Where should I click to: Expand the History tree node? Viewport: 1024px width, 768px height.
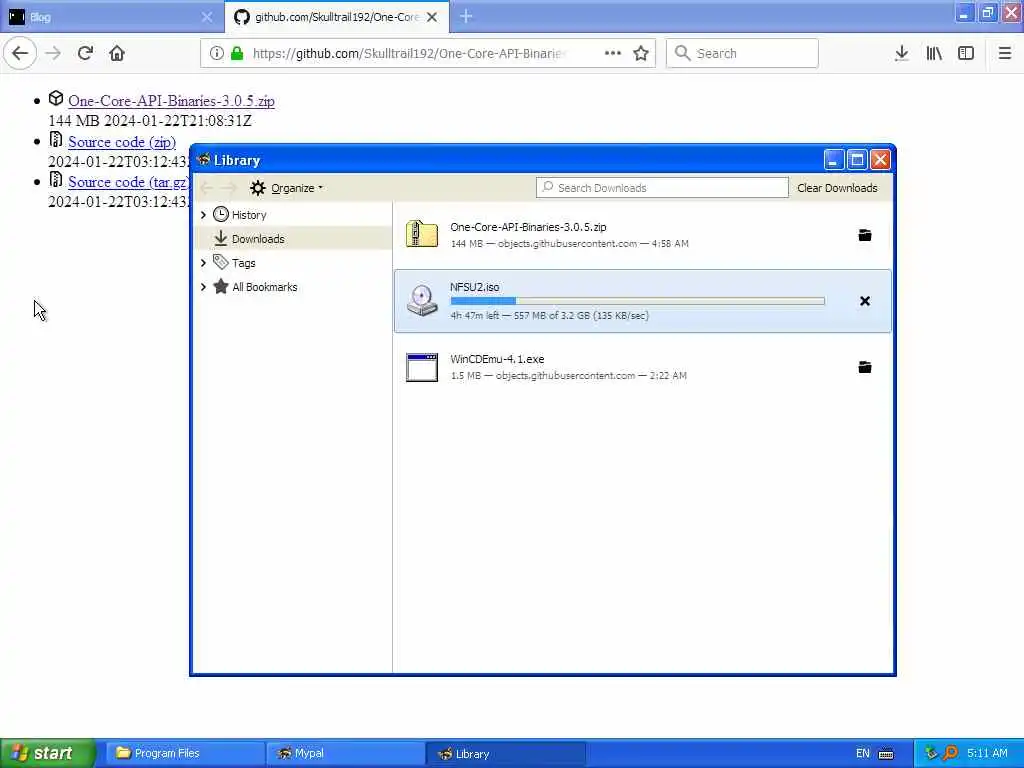click(203, 215)
